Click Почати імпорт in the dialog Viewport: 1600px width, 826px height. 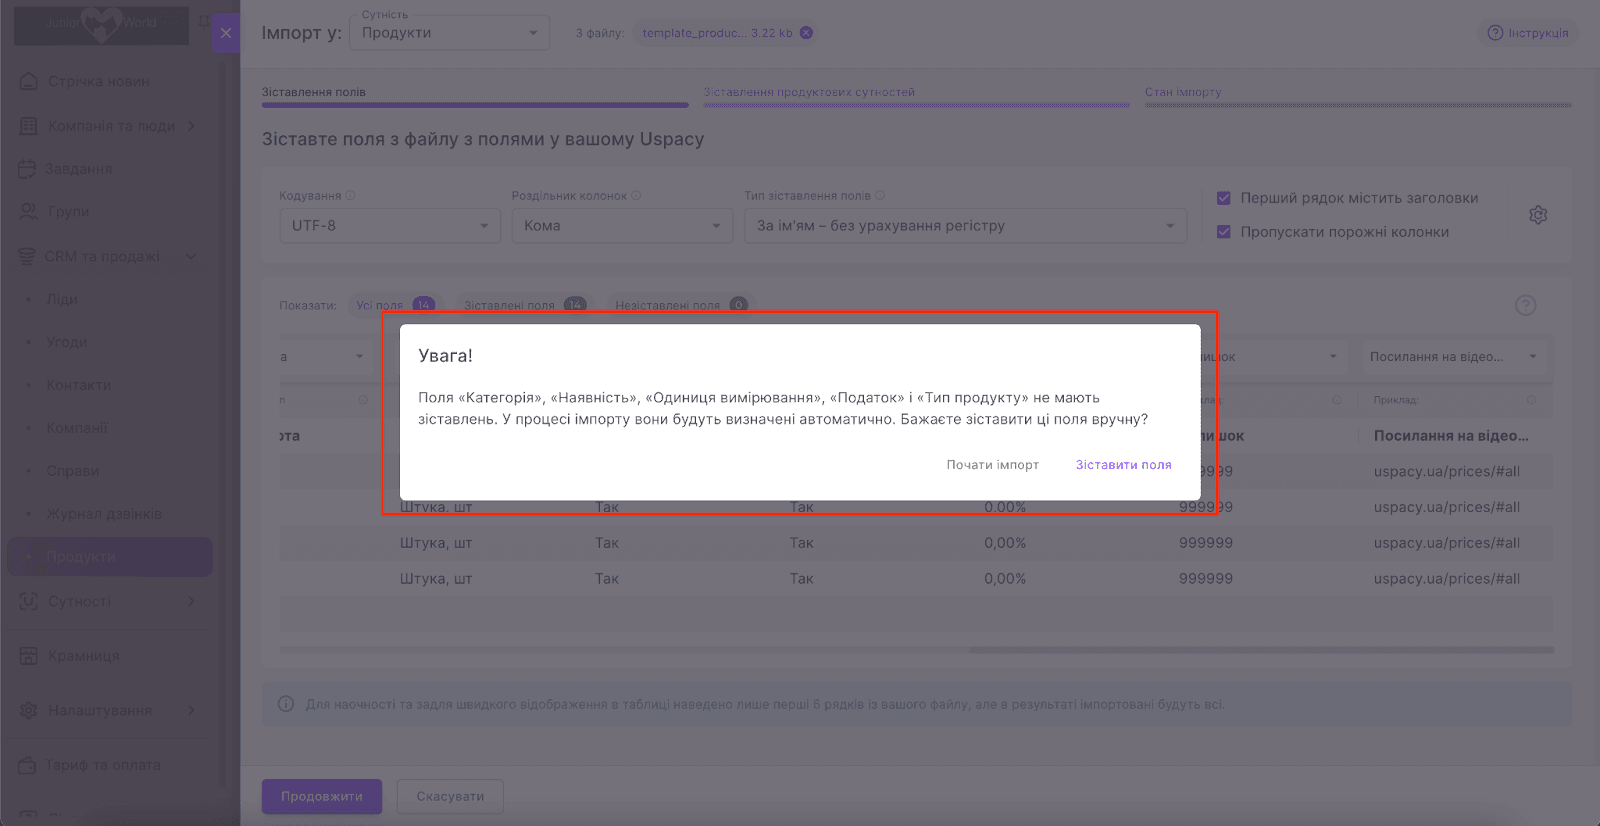[x=992, y=465]
